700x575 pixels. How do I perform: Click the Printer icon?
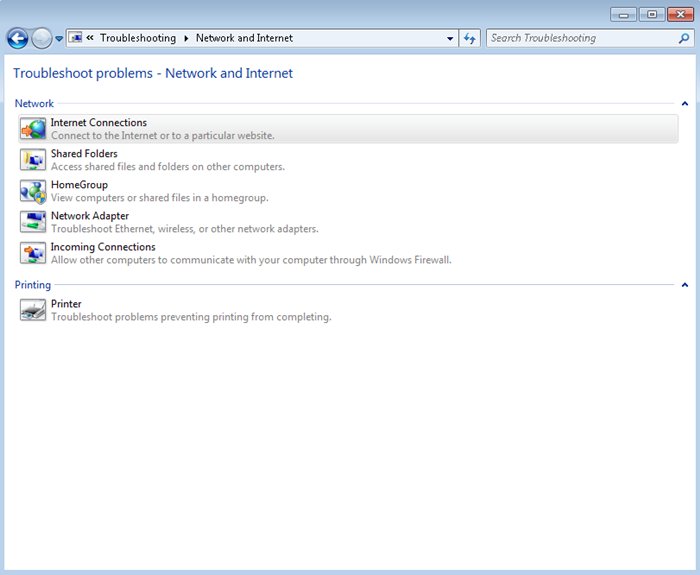(33, 310)
